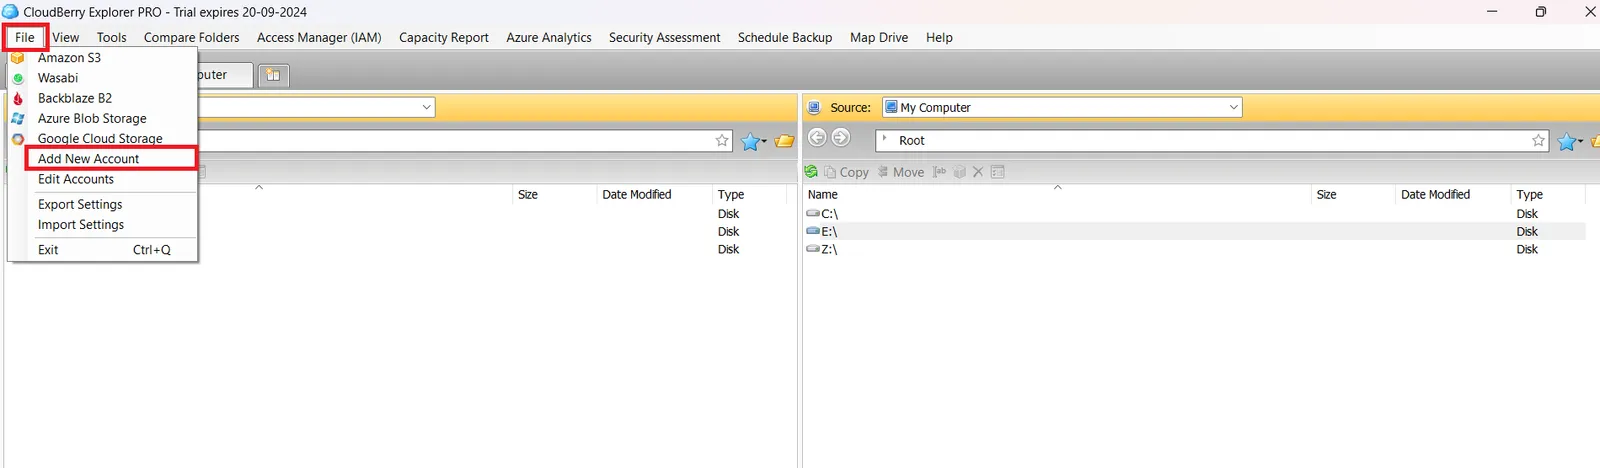Viewport: 1600px width, 468px height.
Task: Sort by Size column in left pane
Action: 555,194
